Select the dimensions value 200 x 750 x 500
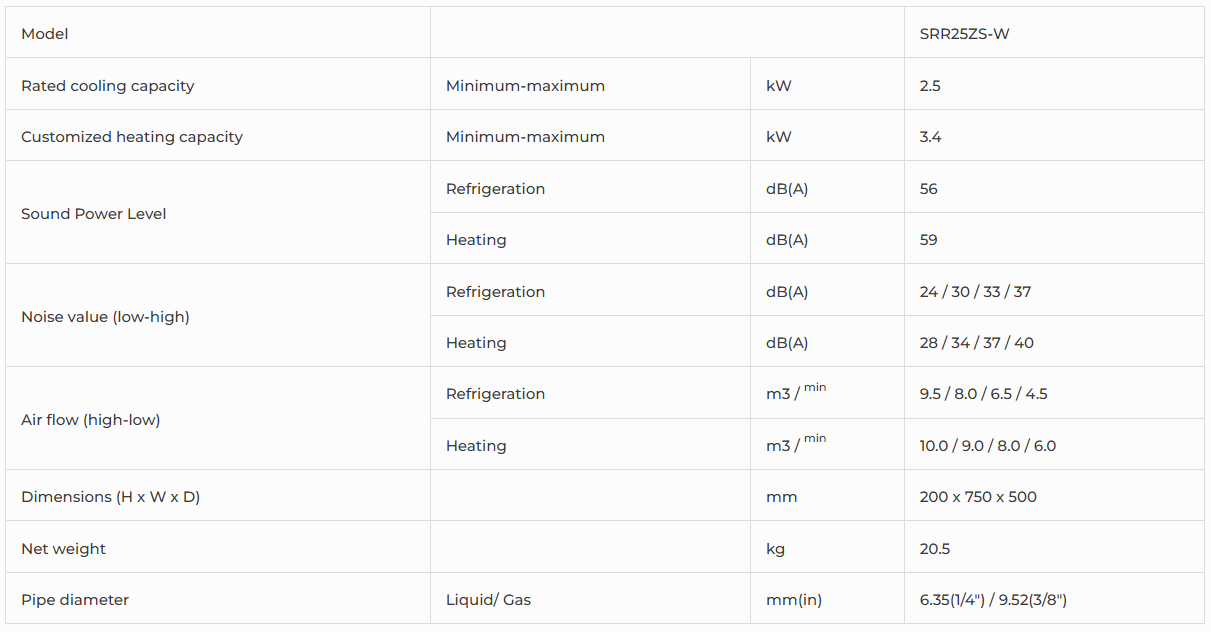The image size is (1211, 632). click(x=978, y=497)
